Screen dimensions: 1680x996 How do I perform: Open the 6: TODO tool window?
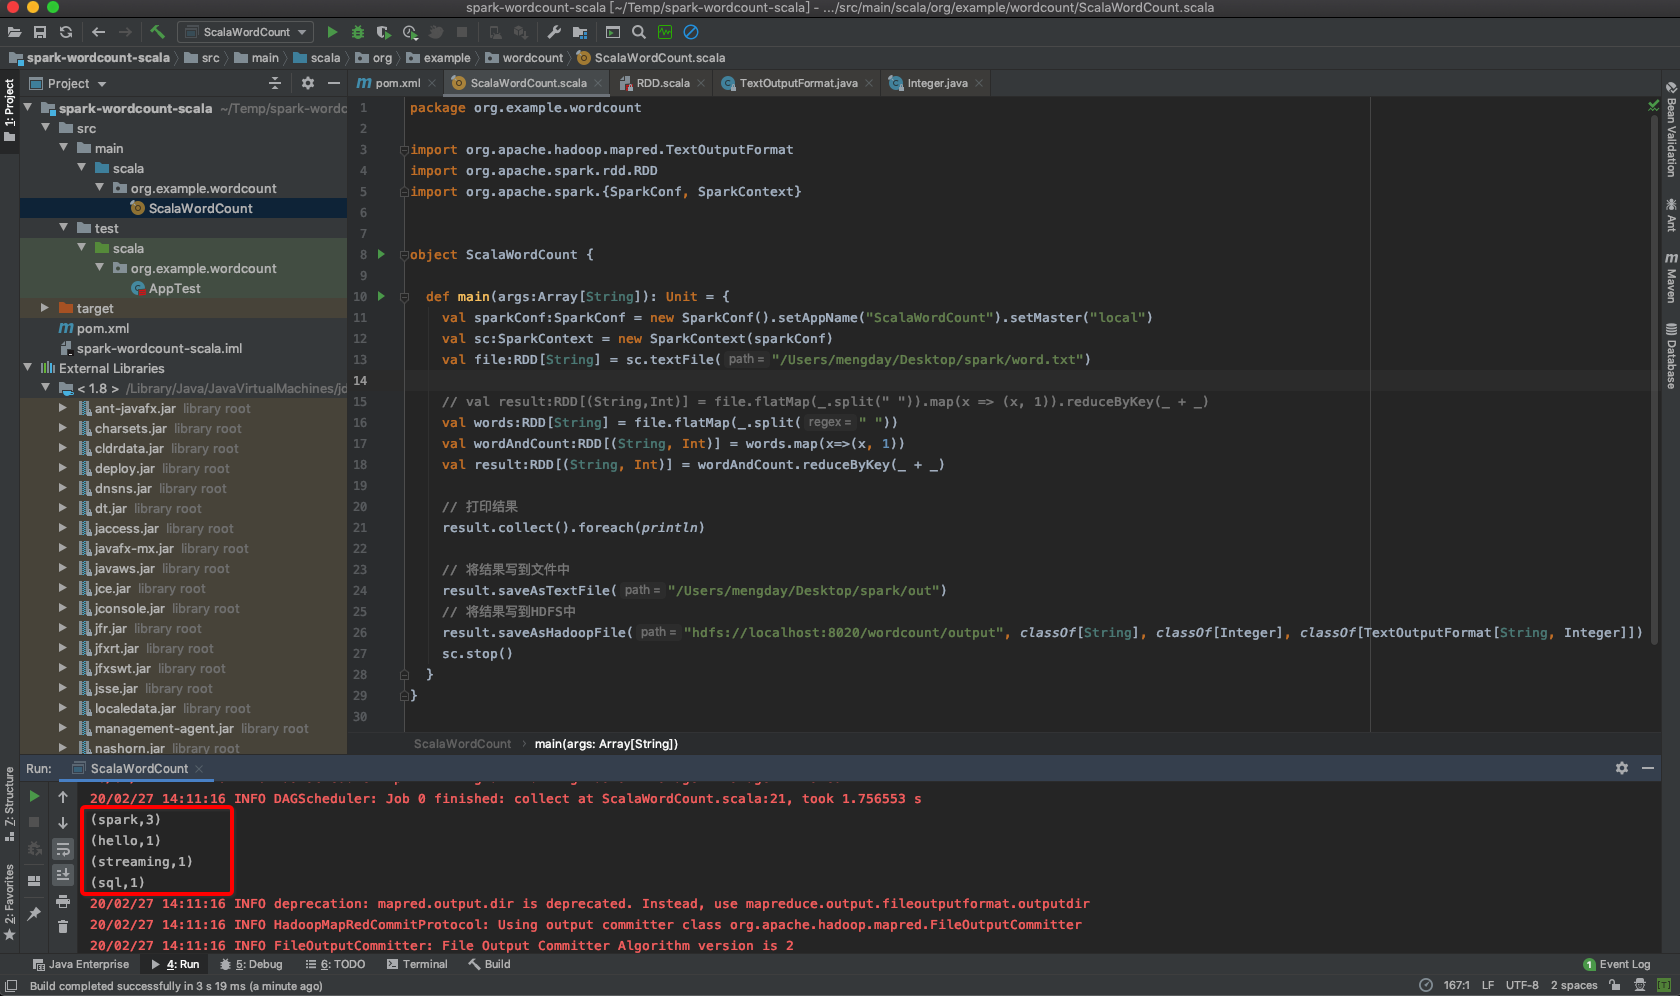point(335,965)
